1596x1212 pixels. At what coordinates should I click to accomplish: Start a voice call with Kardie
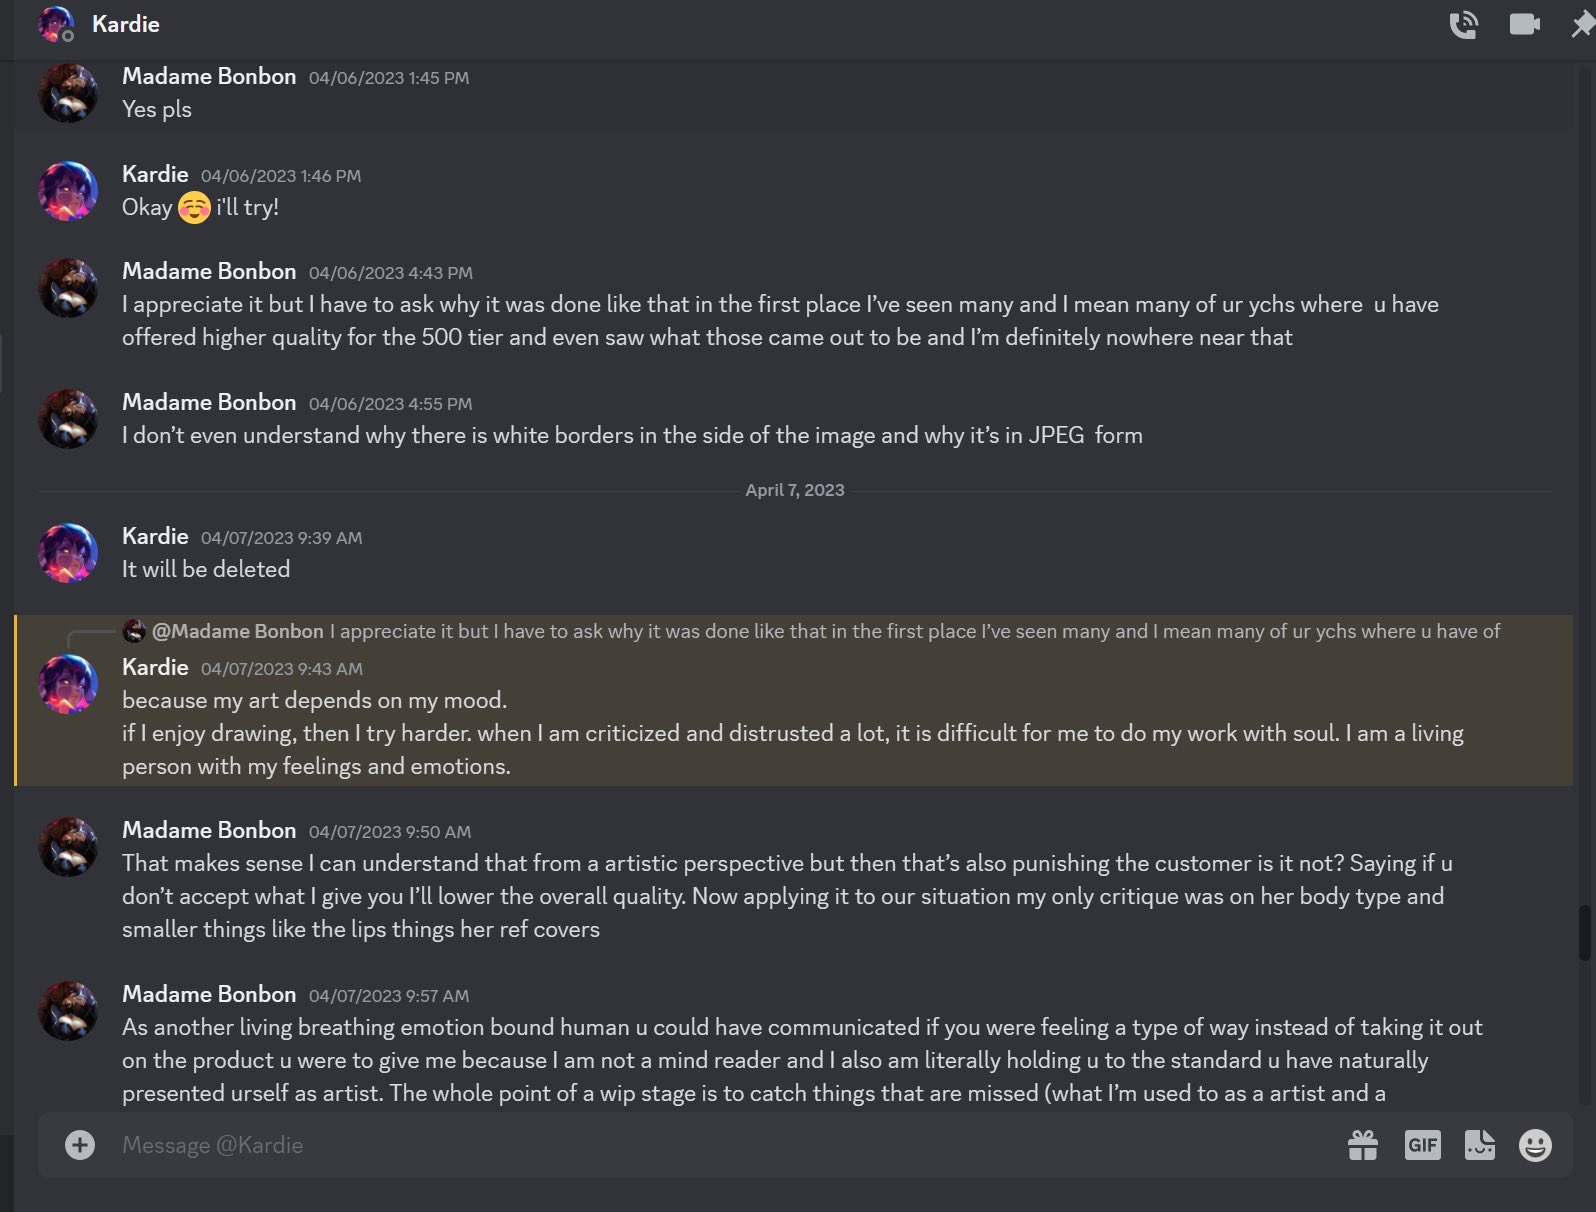(1464, 24)
